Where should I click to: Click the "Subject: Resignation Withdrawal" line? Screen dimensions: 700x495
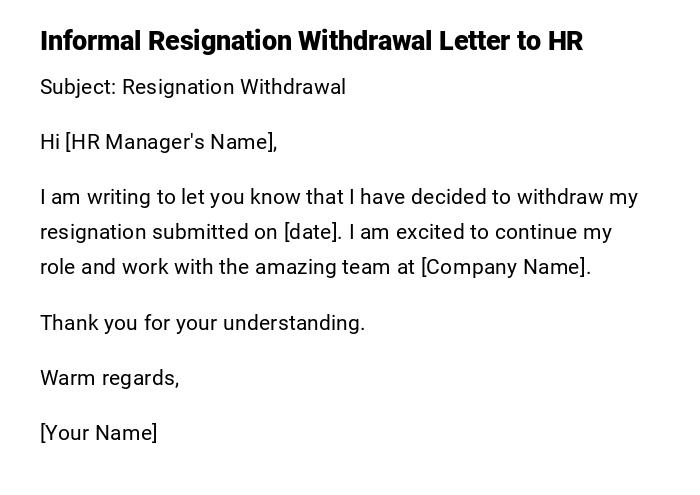(193, 87)
